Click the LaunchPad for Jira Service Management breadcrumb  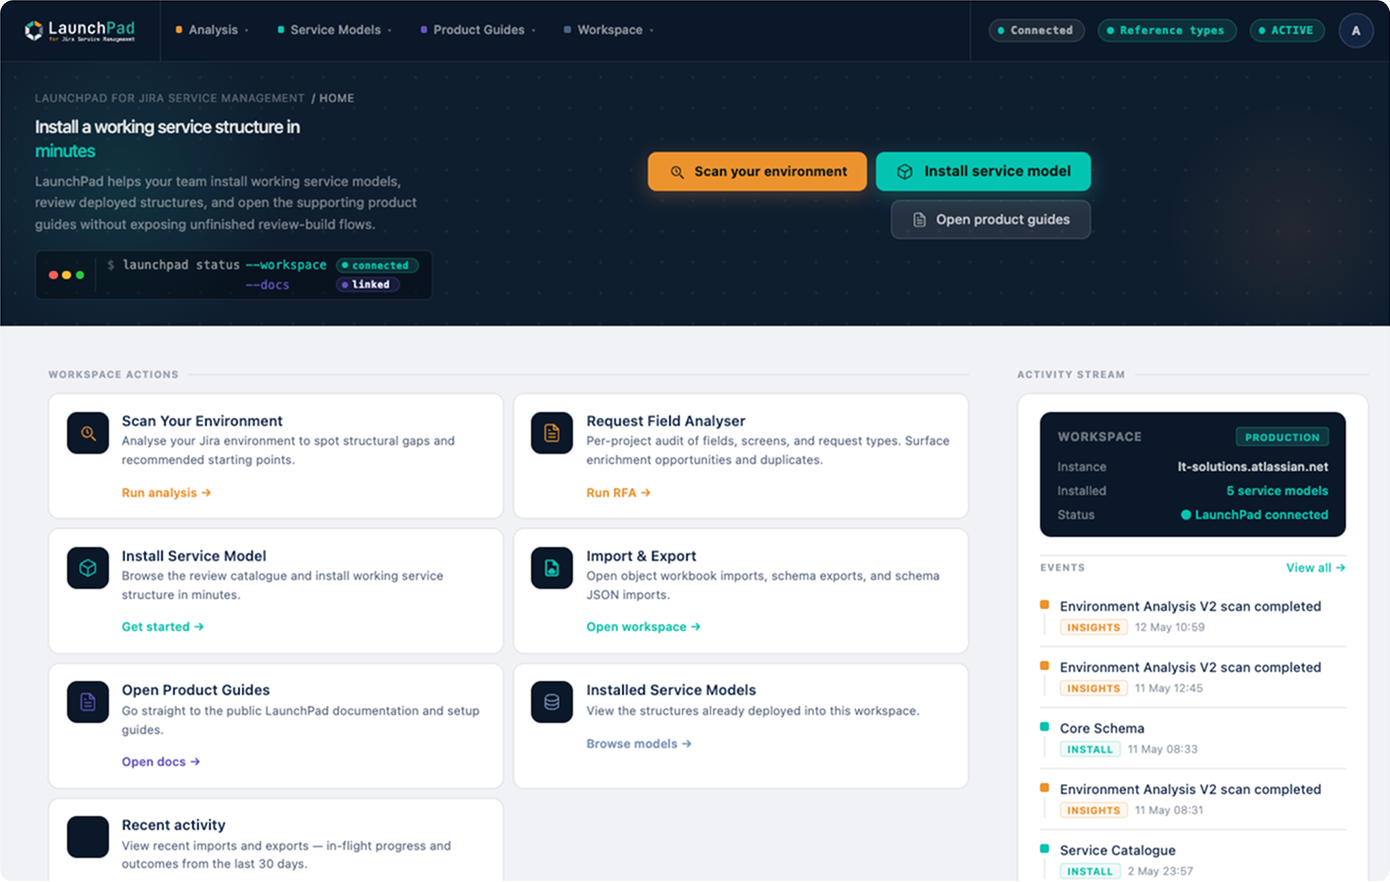[170, 98]
